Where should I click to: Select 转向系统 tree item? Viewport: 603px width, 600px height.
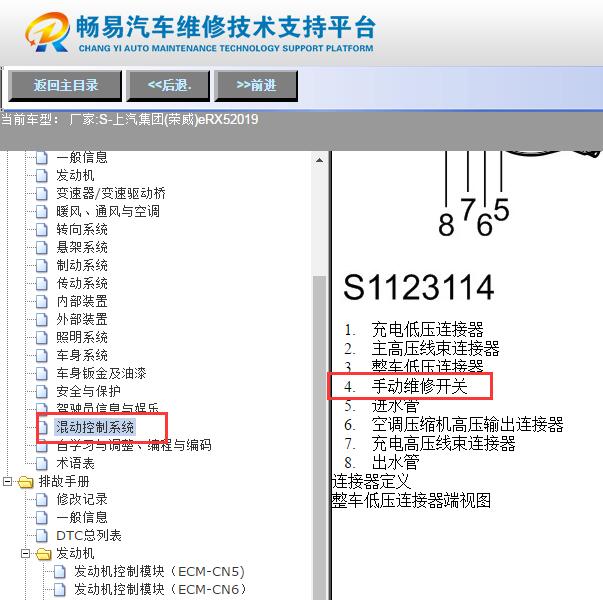point(82,230)
